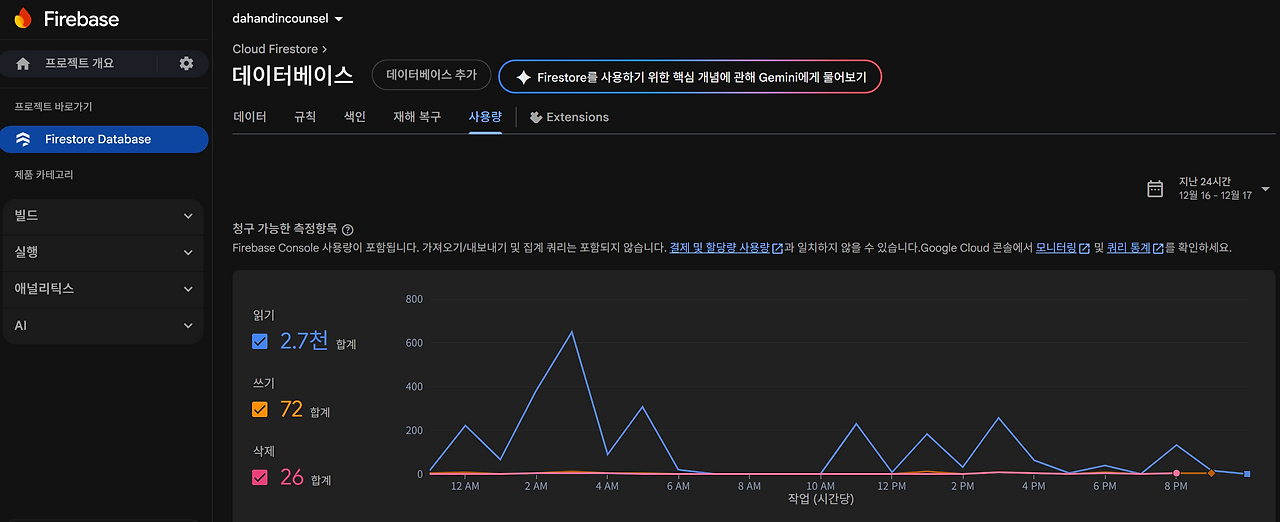Click external-link icon after 쿼리 통계
Viewport: 1280px width, 522px height.
pyautogui.click(x=1158, y=248)
